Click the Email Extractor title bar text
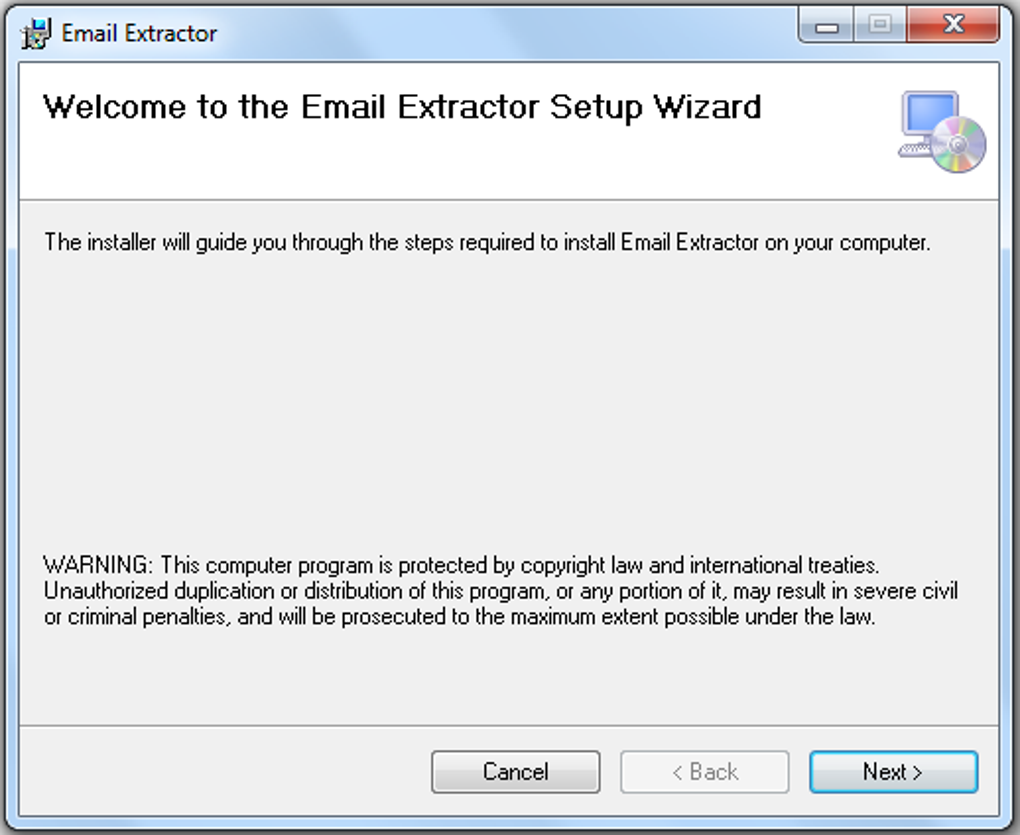This screenshot has width=1020, height=835. [139, 33]
